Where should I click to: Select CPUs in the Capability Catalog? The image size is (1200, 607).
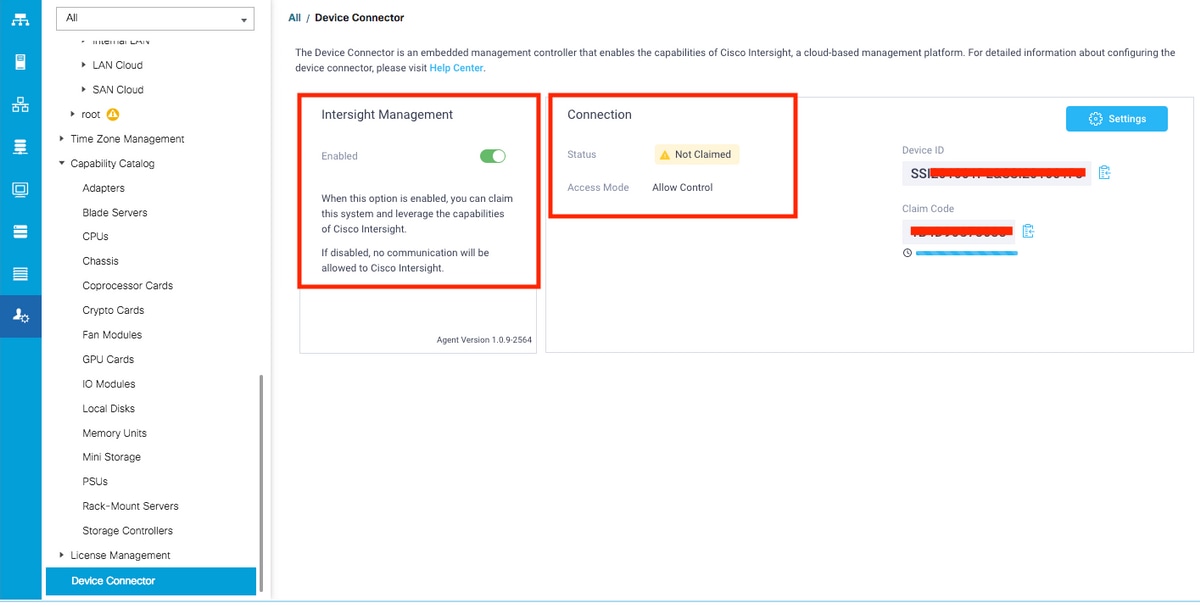tap(96, 237)
